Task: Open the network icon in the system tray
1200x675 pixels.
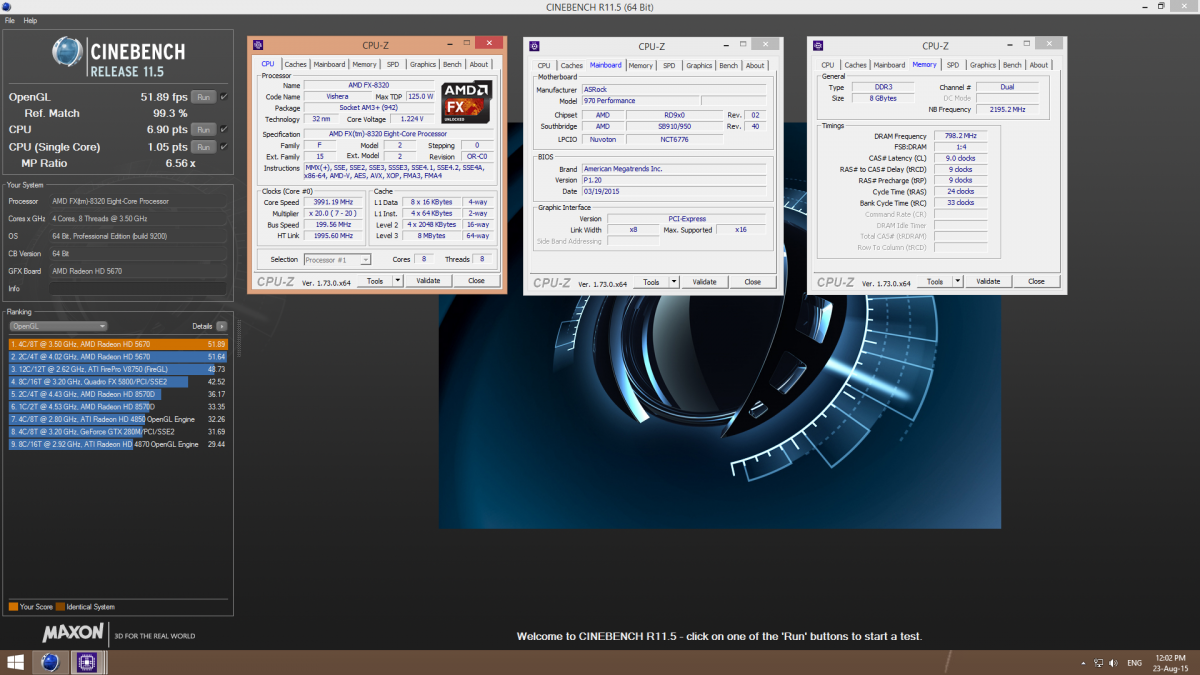Action: (1099, 662)
